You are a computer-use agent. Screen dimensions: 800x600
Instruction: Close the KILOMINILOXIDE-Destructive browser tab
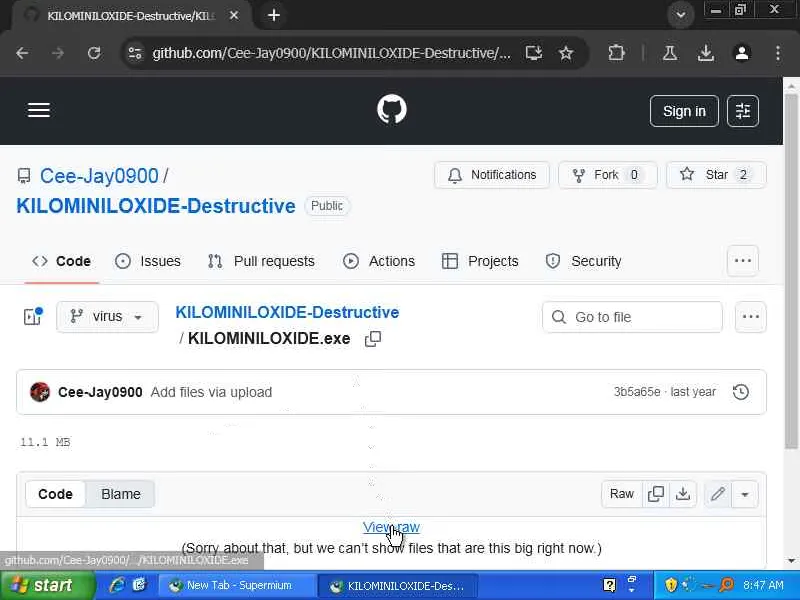coord(234,15)
